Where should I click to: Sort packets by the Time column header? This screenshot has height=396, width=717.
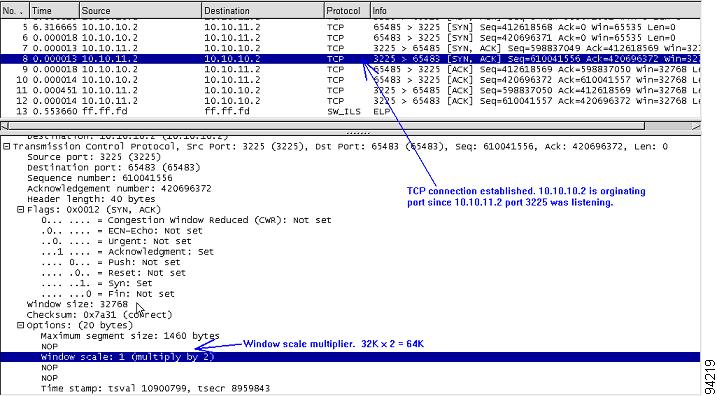(55, 11)
